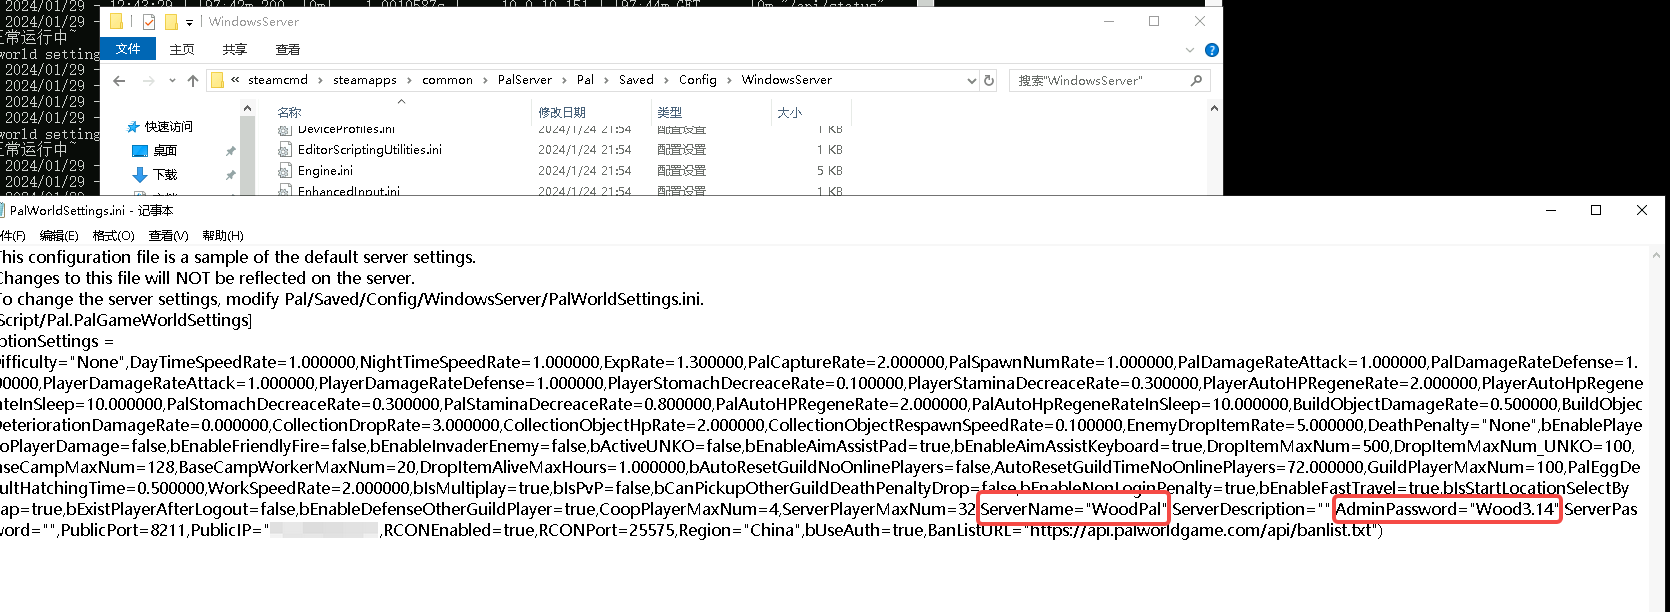Select steamcmd in the address path

click(278, 80)
